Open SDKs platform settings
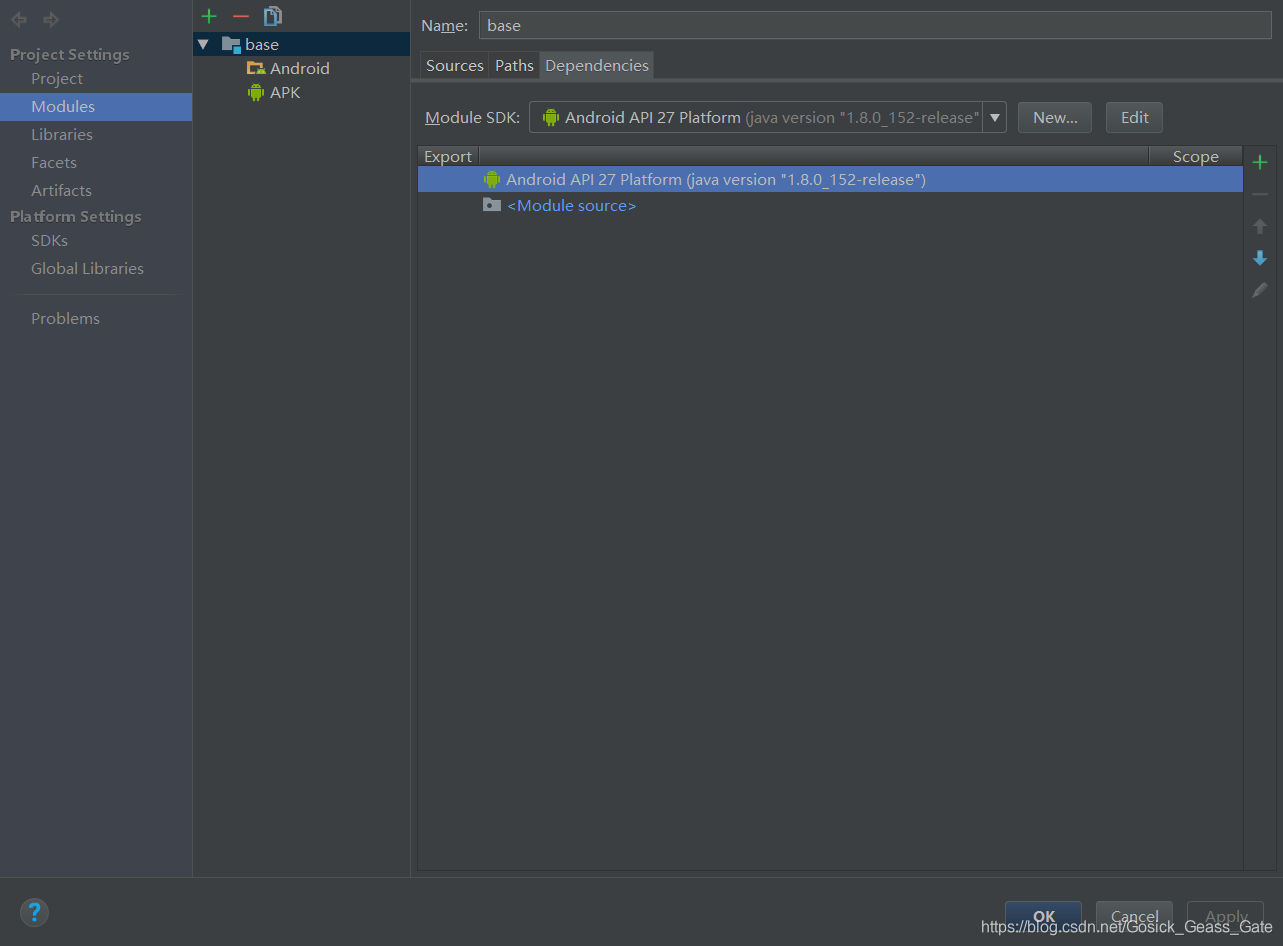This screenshot has width=1283, height=946. point(49,240)
